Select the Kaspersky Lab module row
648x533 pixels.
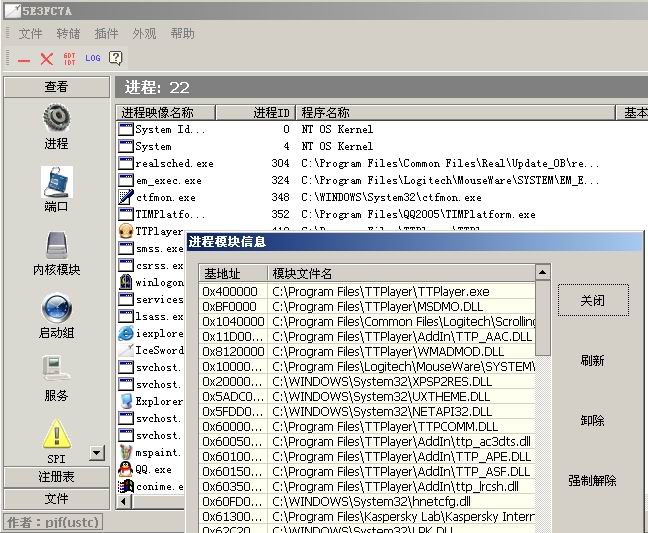pyautogui.click(x=367, y=516)
